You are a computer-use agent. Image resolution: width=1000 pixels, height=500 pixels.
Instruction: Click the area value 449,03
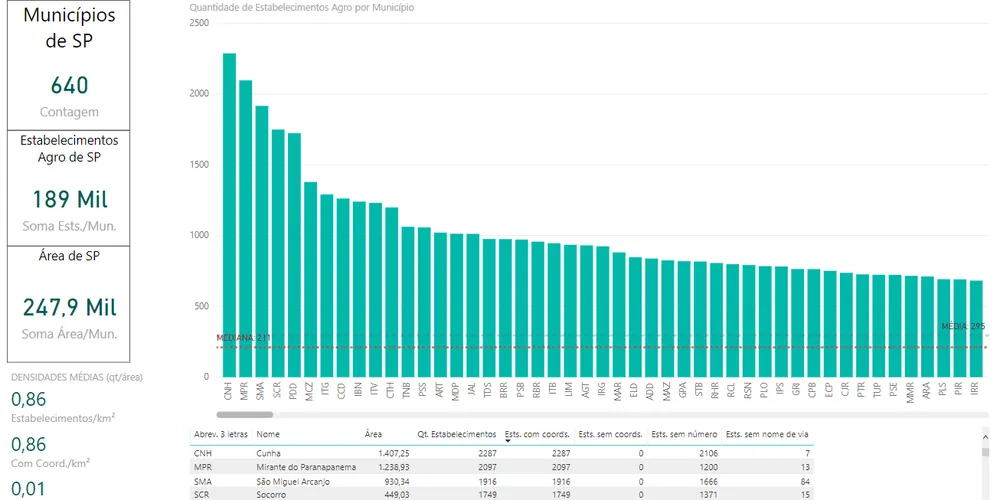399,495
